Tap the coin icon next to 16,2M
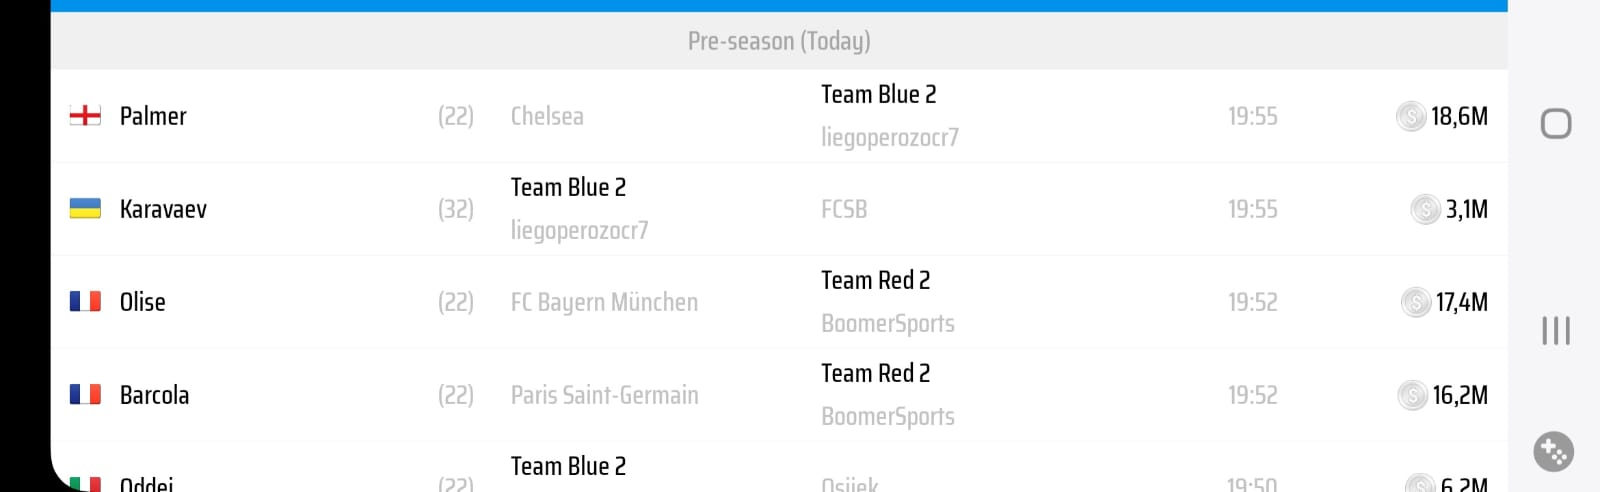 [1412, 396]
